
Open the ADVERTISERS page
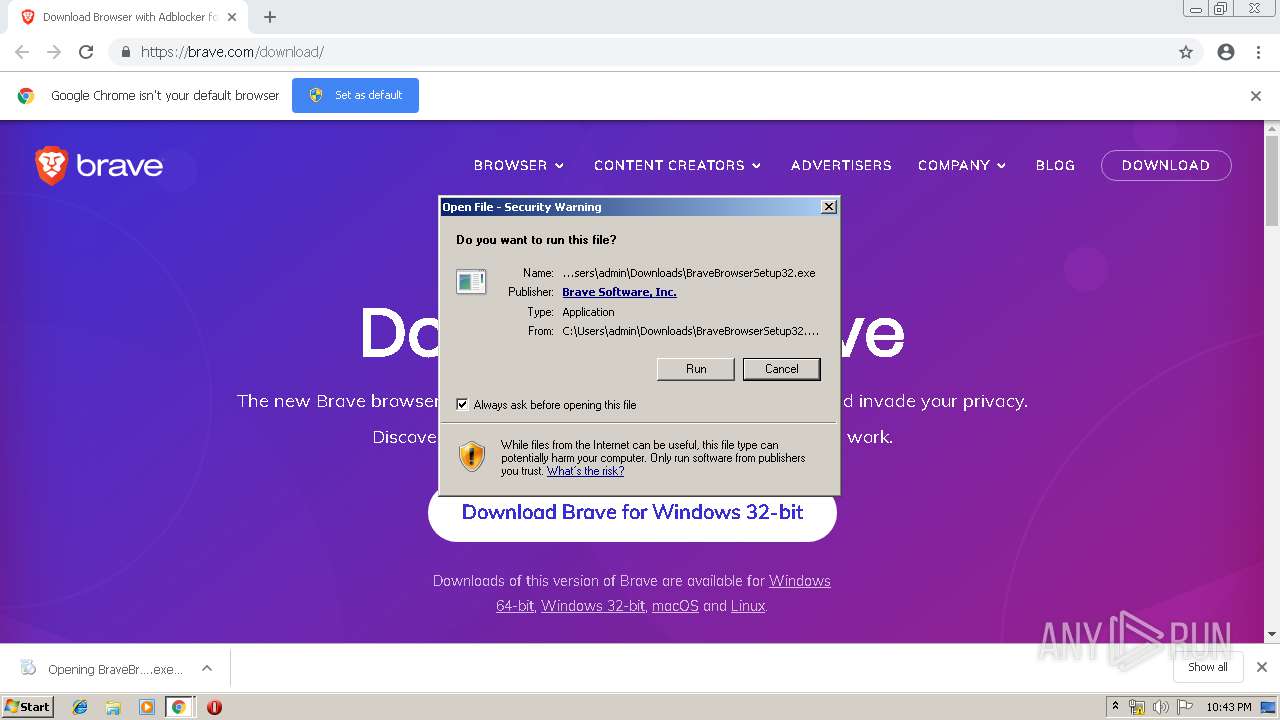[x=841, y=165]
